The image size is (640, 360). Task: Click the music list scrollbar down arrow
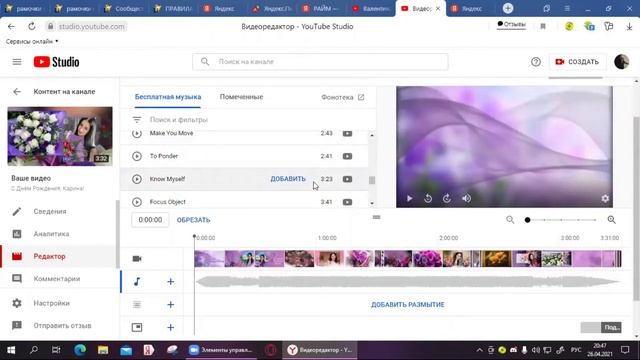372,203
